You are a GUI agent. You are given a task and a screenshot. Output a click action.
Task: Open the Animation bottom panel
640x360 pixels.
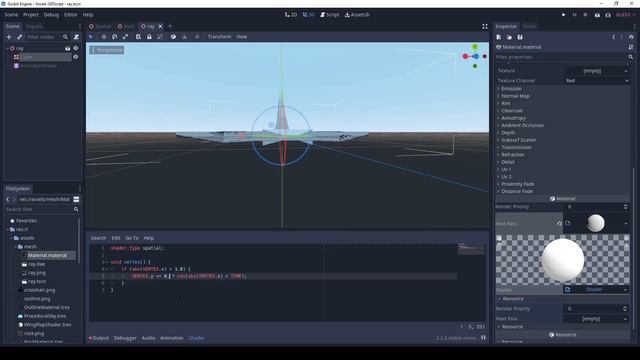point(171,338)
